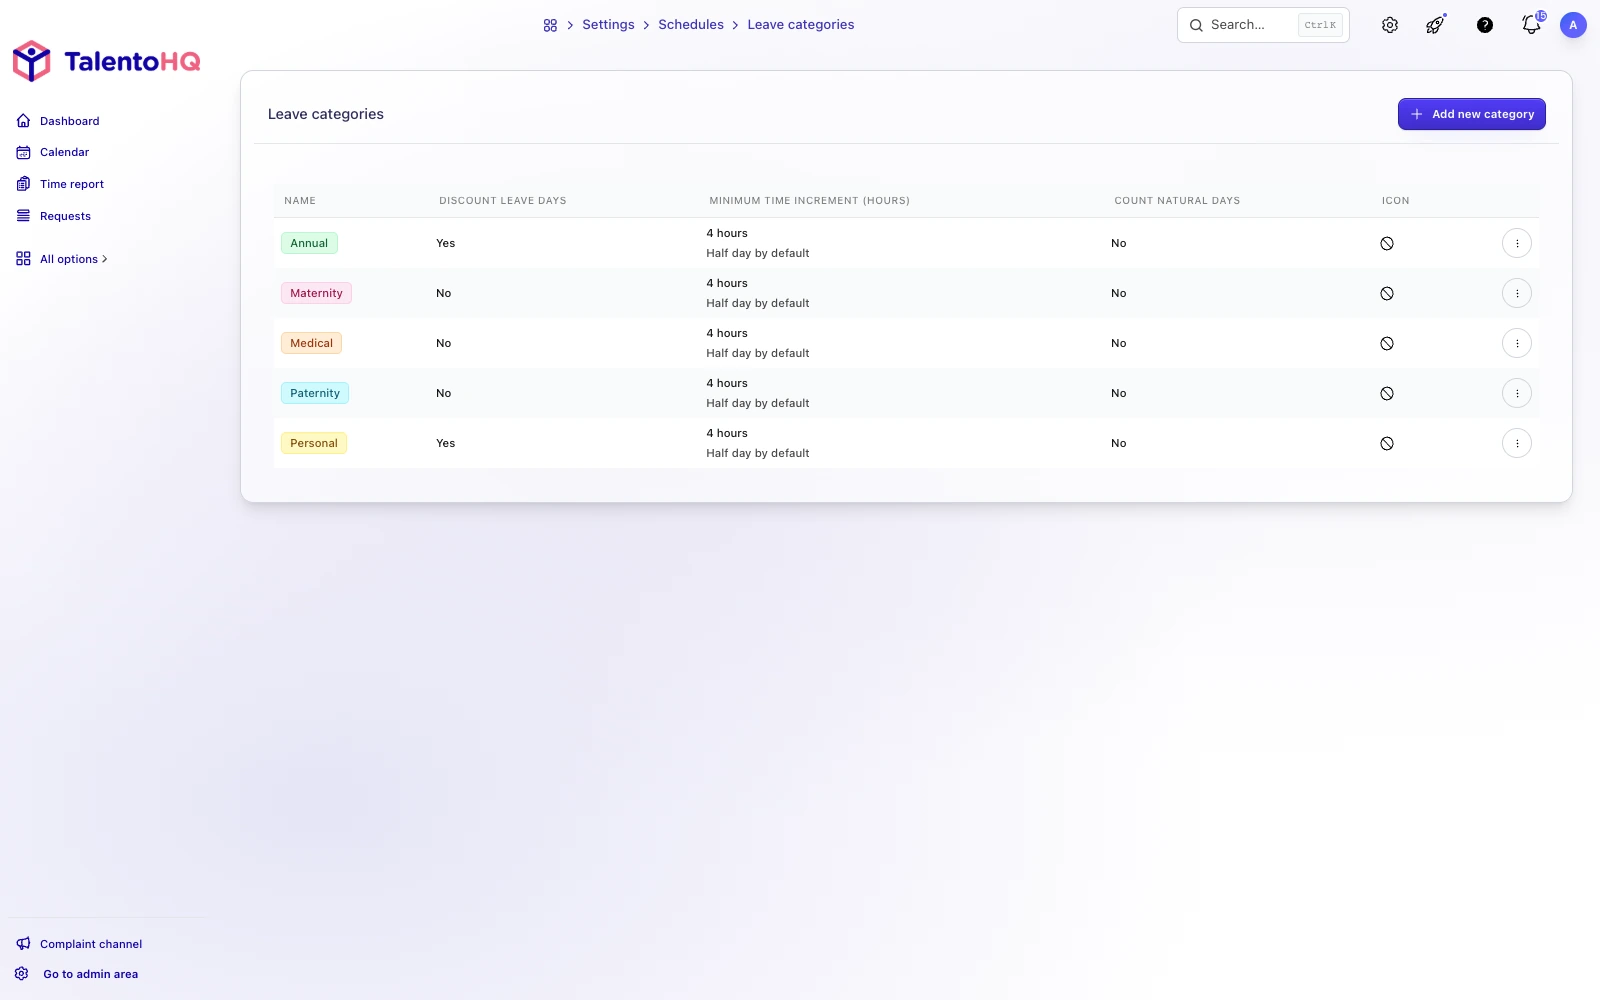Open actions menu for Medical row
The image size is (1600, 1000).
click(1517, 343)
